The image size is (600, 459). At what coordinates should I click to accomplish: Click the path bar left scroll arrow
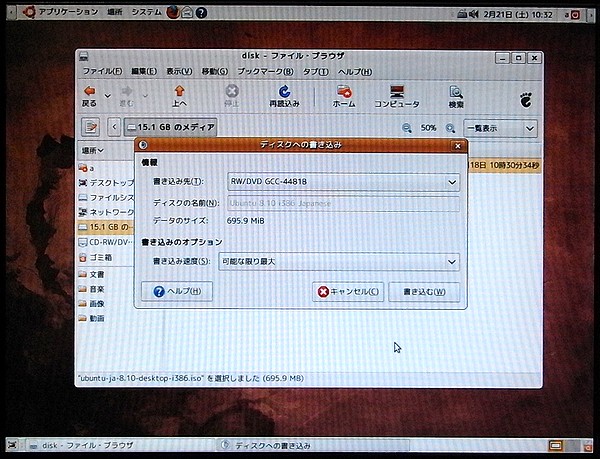pyautogui.click(x=114, y=127)
